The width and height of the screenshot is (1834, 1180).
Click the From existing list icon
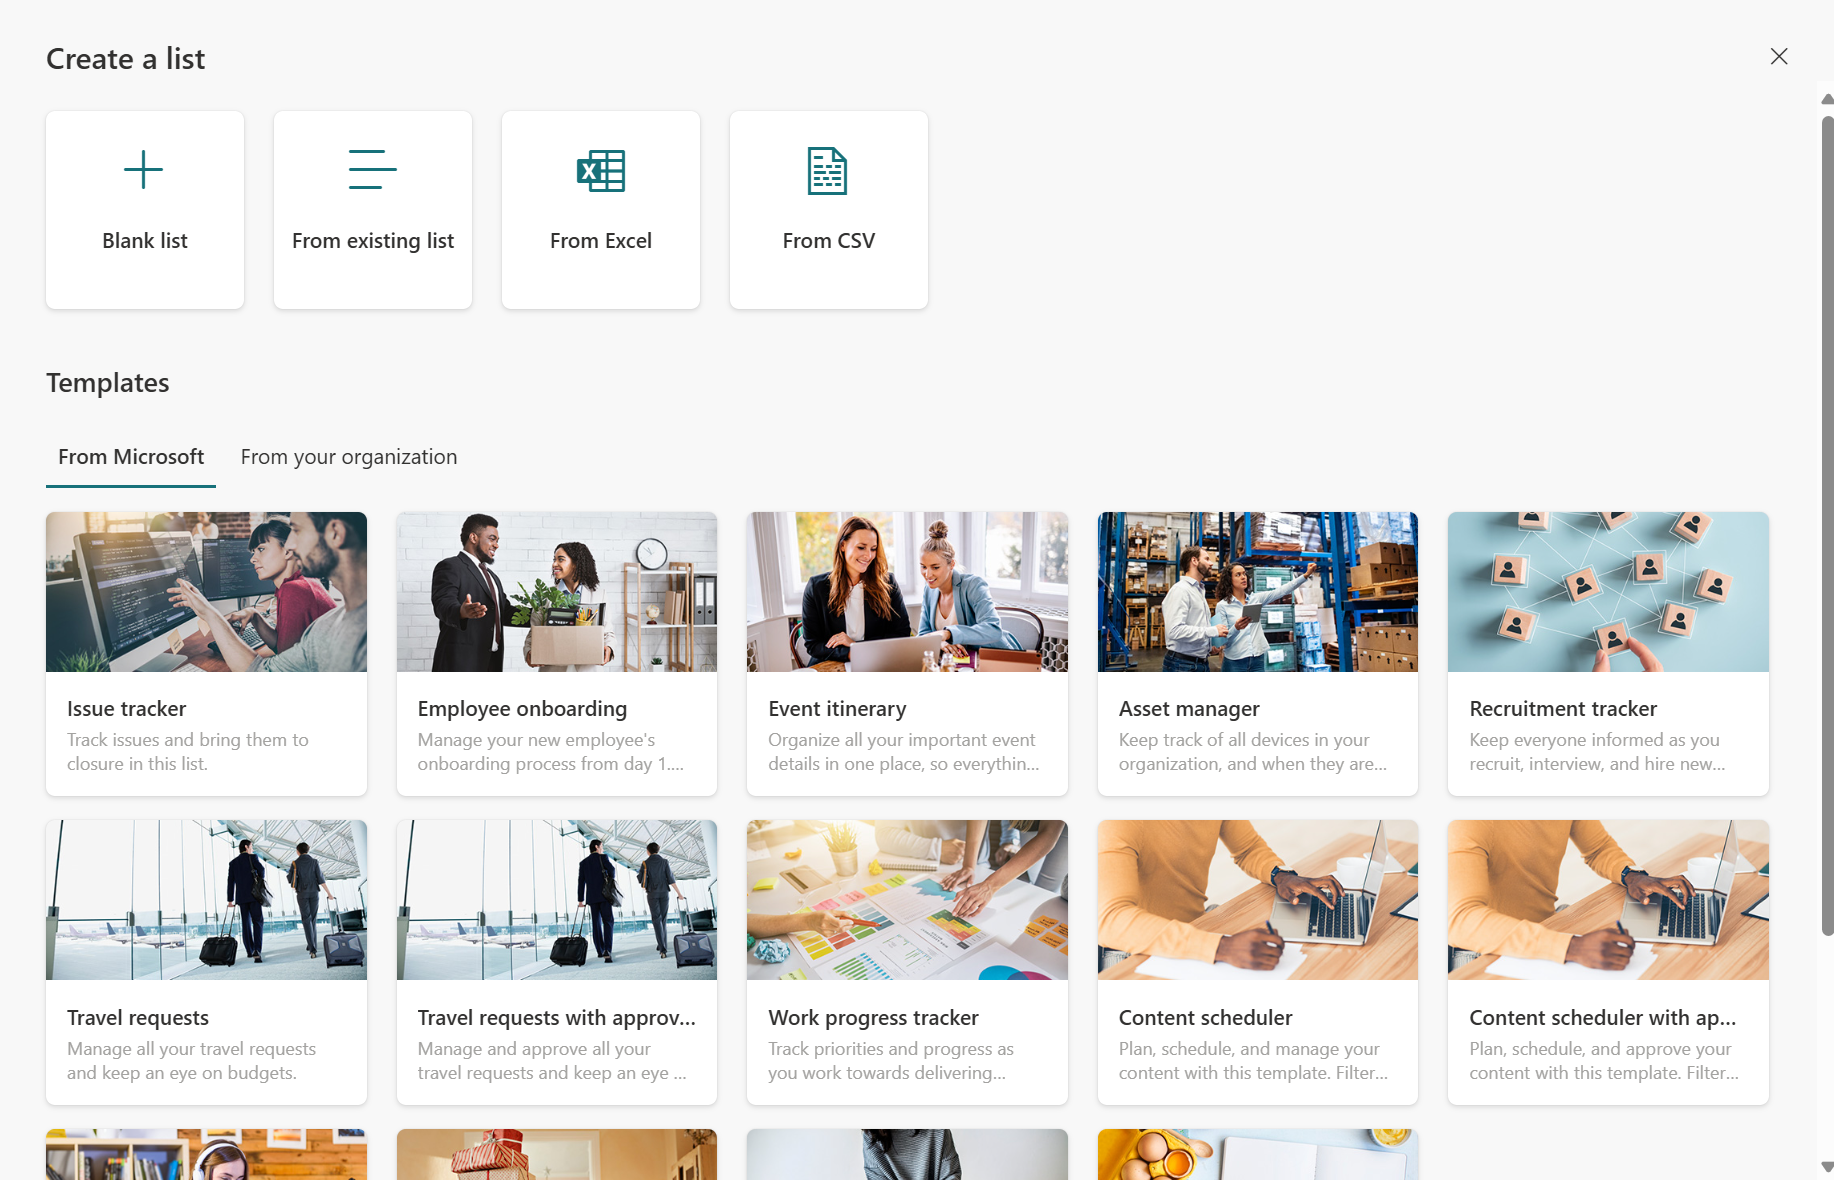372,169
